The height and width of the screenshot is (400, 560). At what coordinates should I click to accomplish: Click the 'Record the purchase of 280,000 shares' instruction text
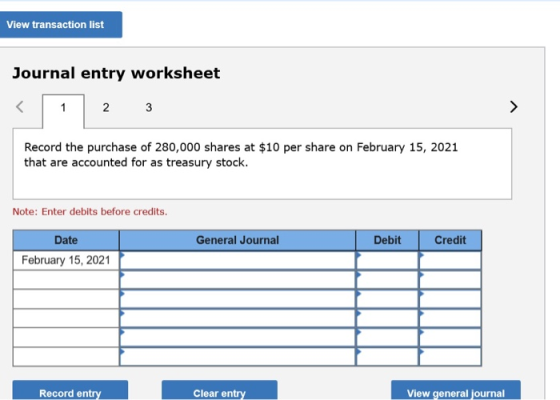(x=241, y=155)
